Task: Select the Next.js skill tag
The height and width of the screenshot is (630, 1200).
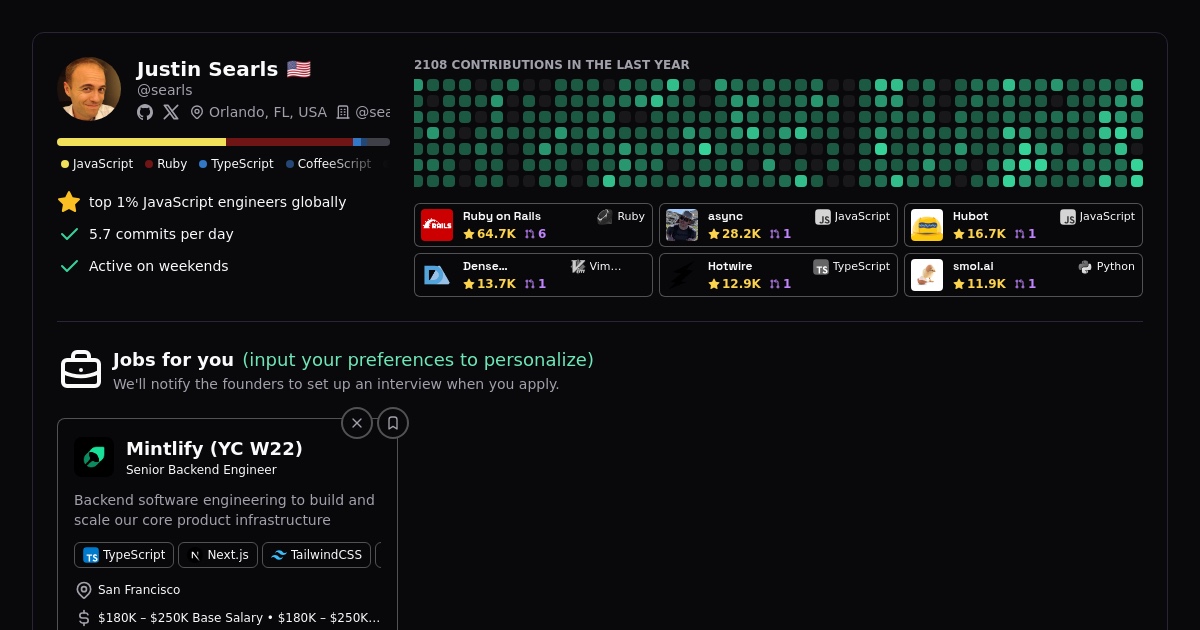Action: pos(218,555)
